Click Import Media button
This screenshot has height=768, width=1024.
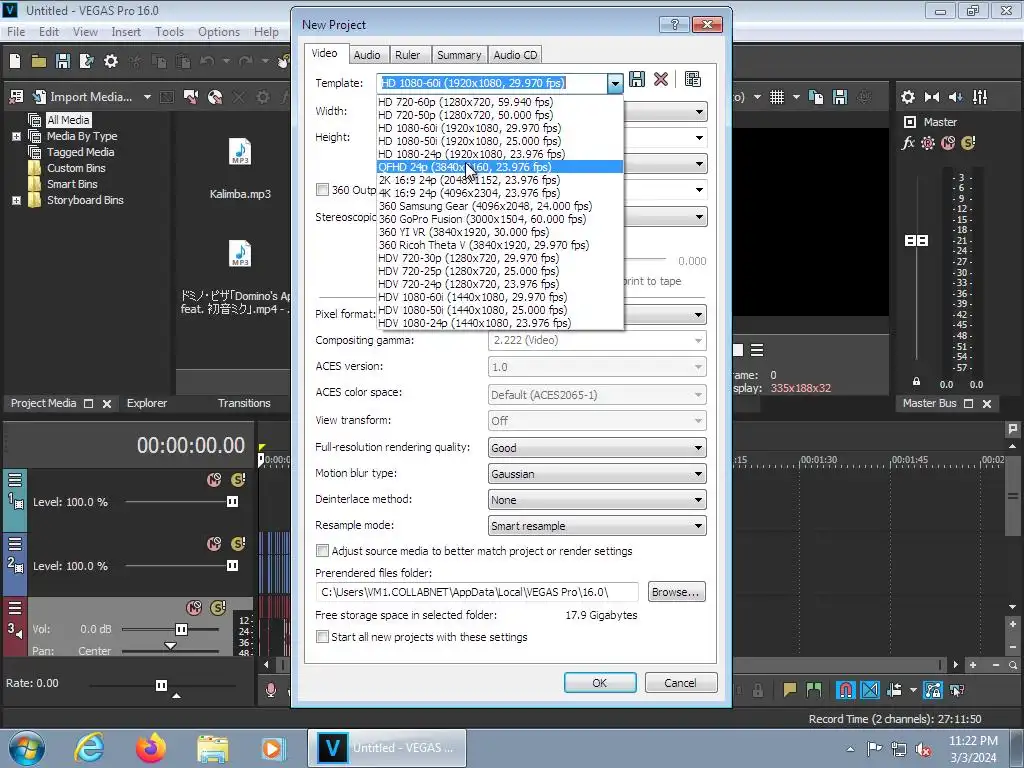(x=83, y=97)
